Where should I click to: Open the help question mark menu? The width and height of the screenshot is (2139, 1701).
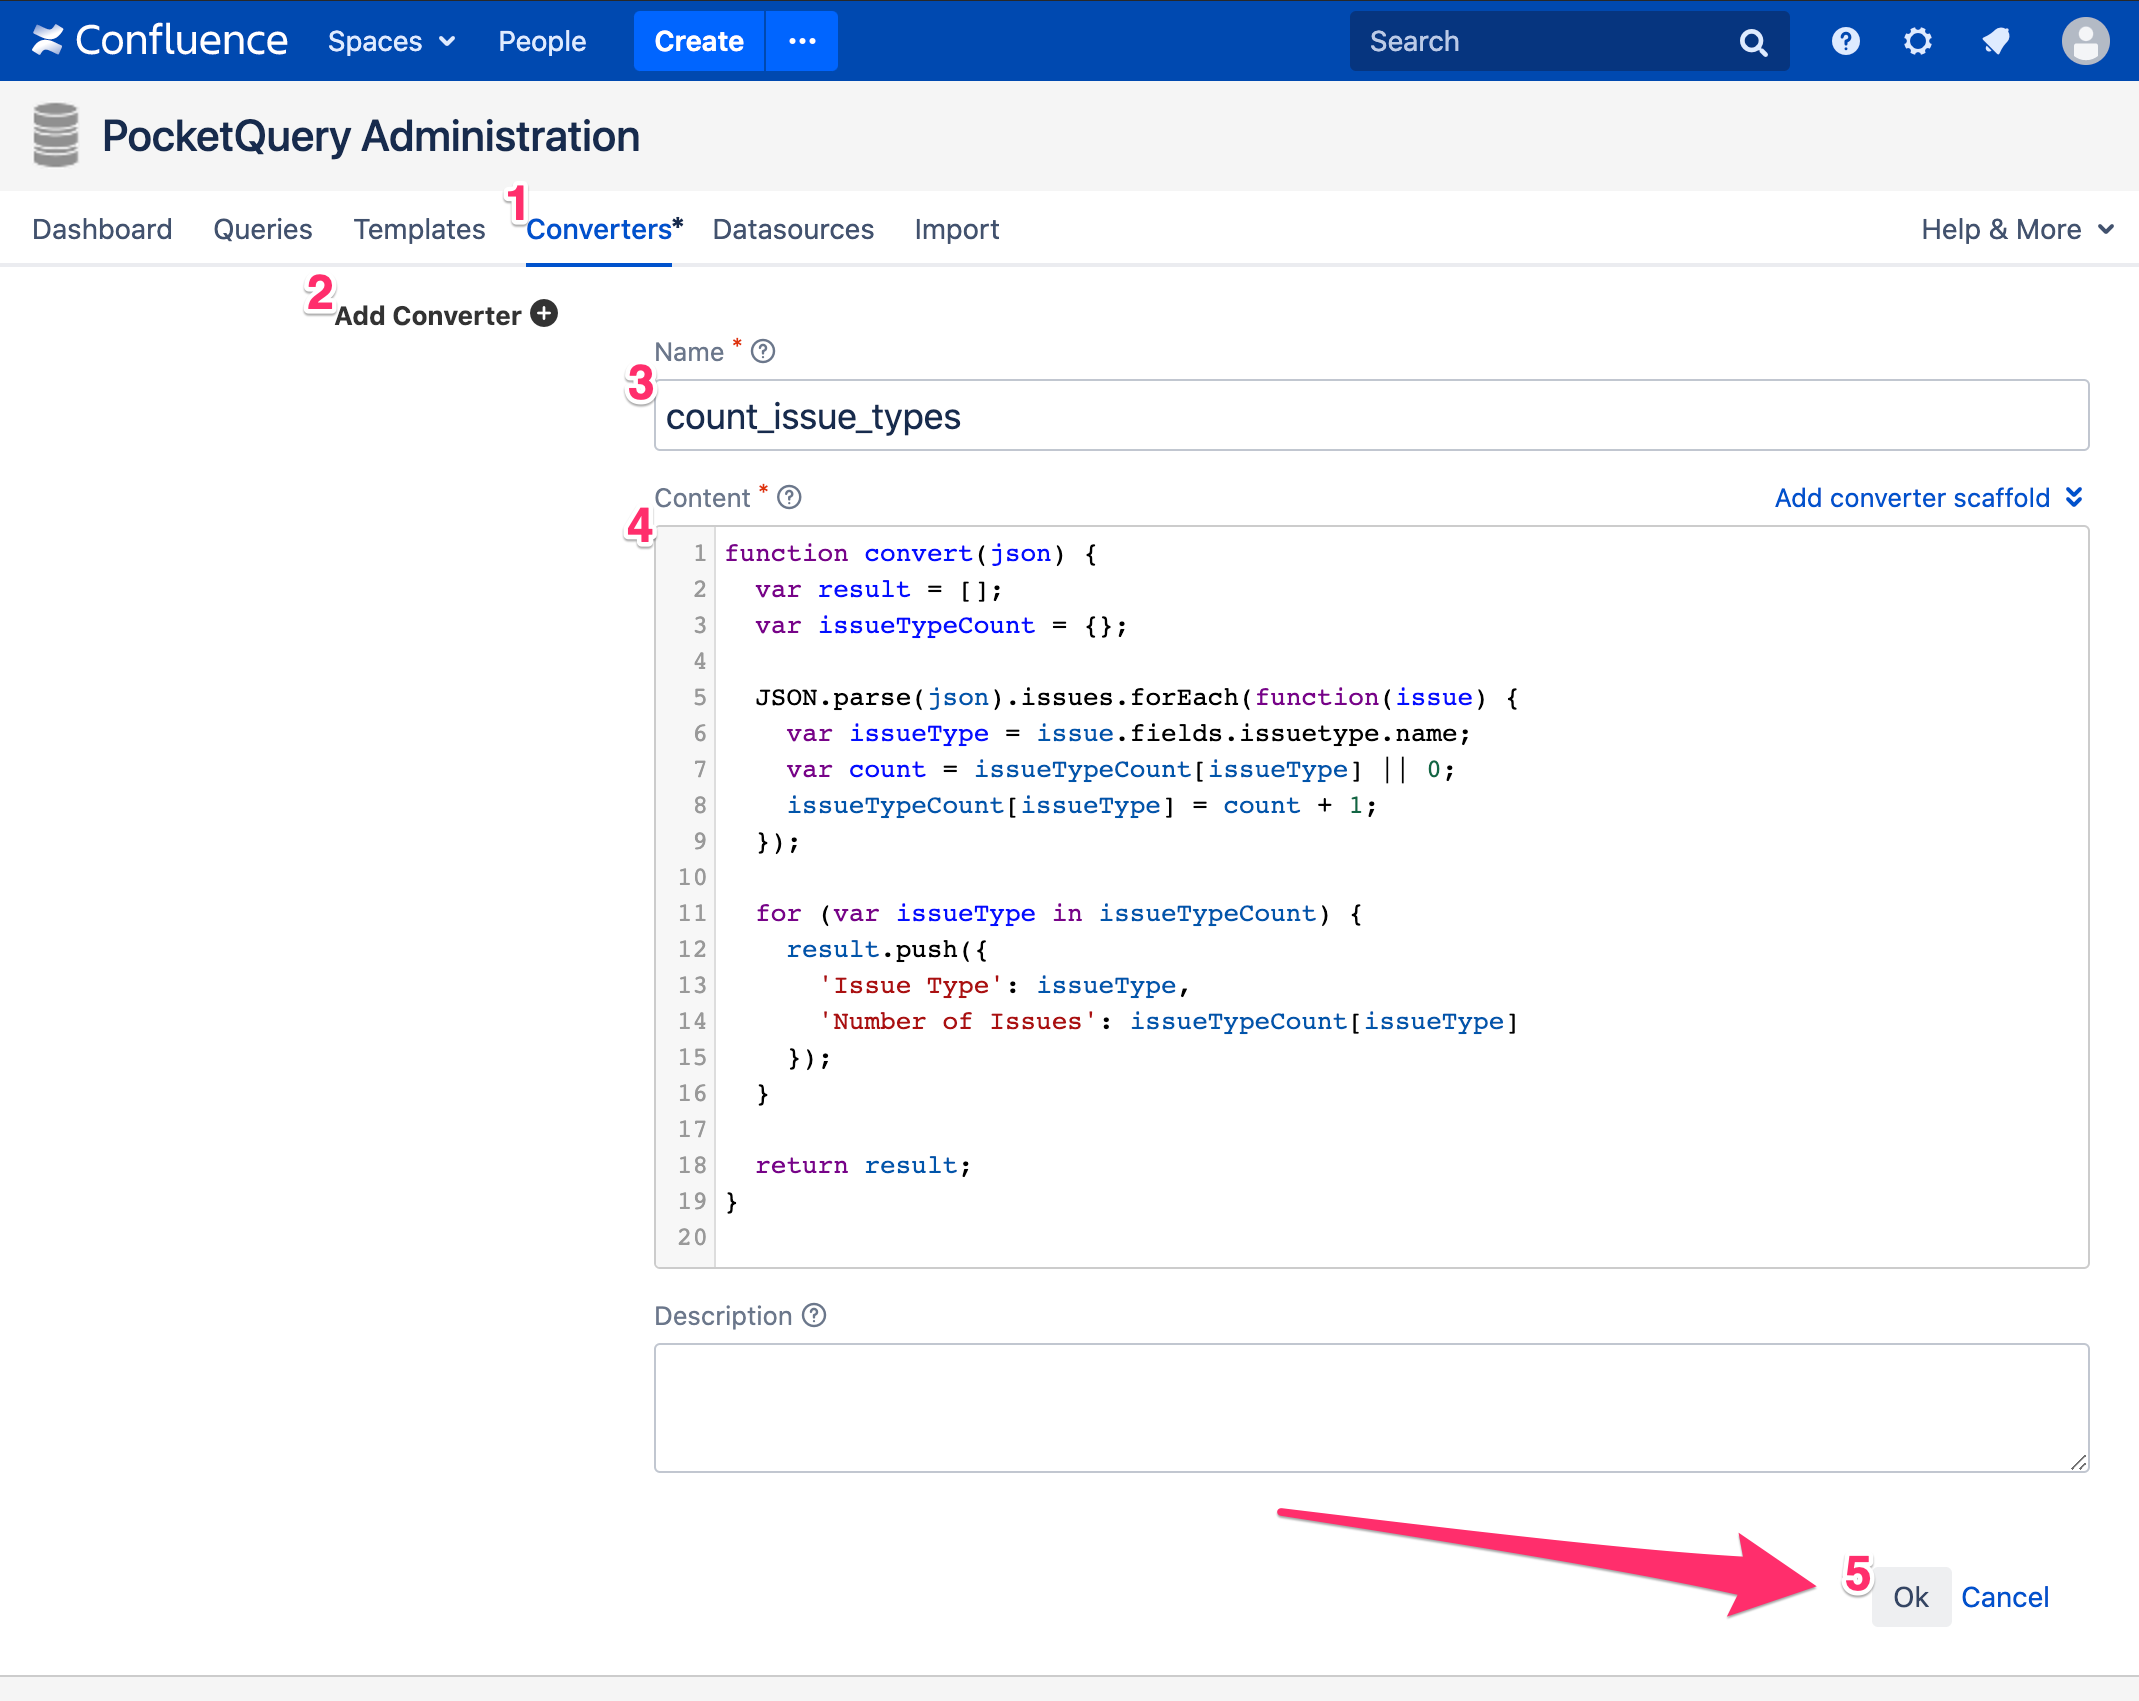pos(1846,41)
